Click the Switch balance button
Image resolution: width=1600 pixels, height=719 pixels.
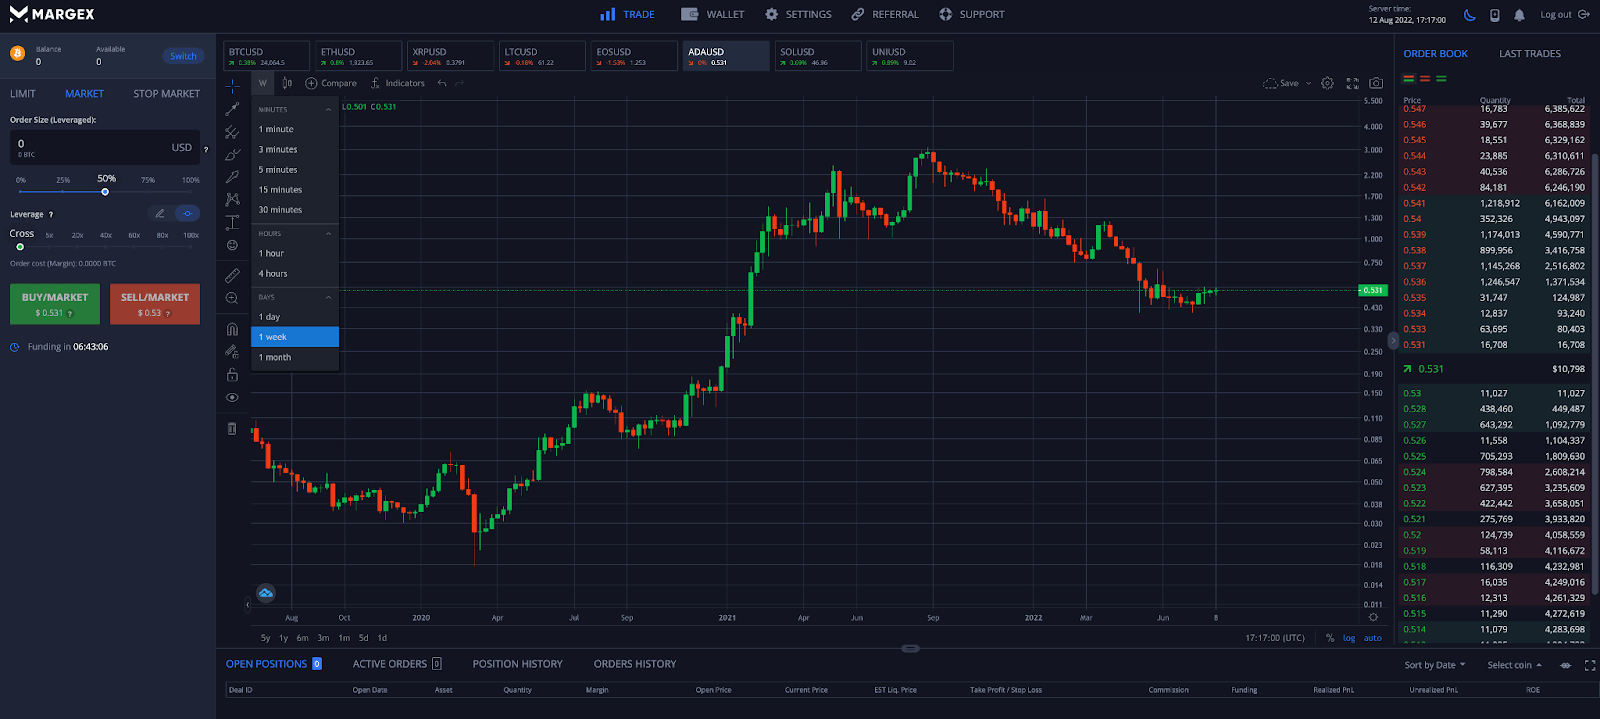183,56
